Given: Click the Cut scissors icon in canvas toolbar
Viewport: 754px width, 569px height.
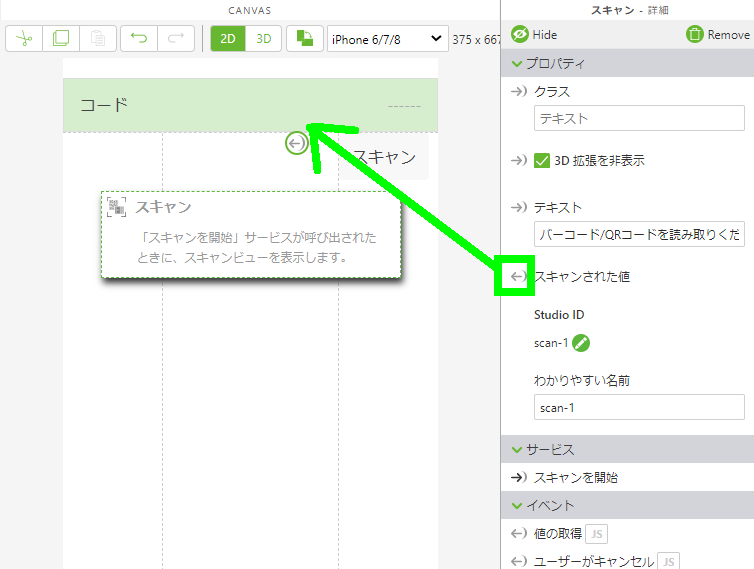Looking at the screenshot, I should click(x=24, y=38).
